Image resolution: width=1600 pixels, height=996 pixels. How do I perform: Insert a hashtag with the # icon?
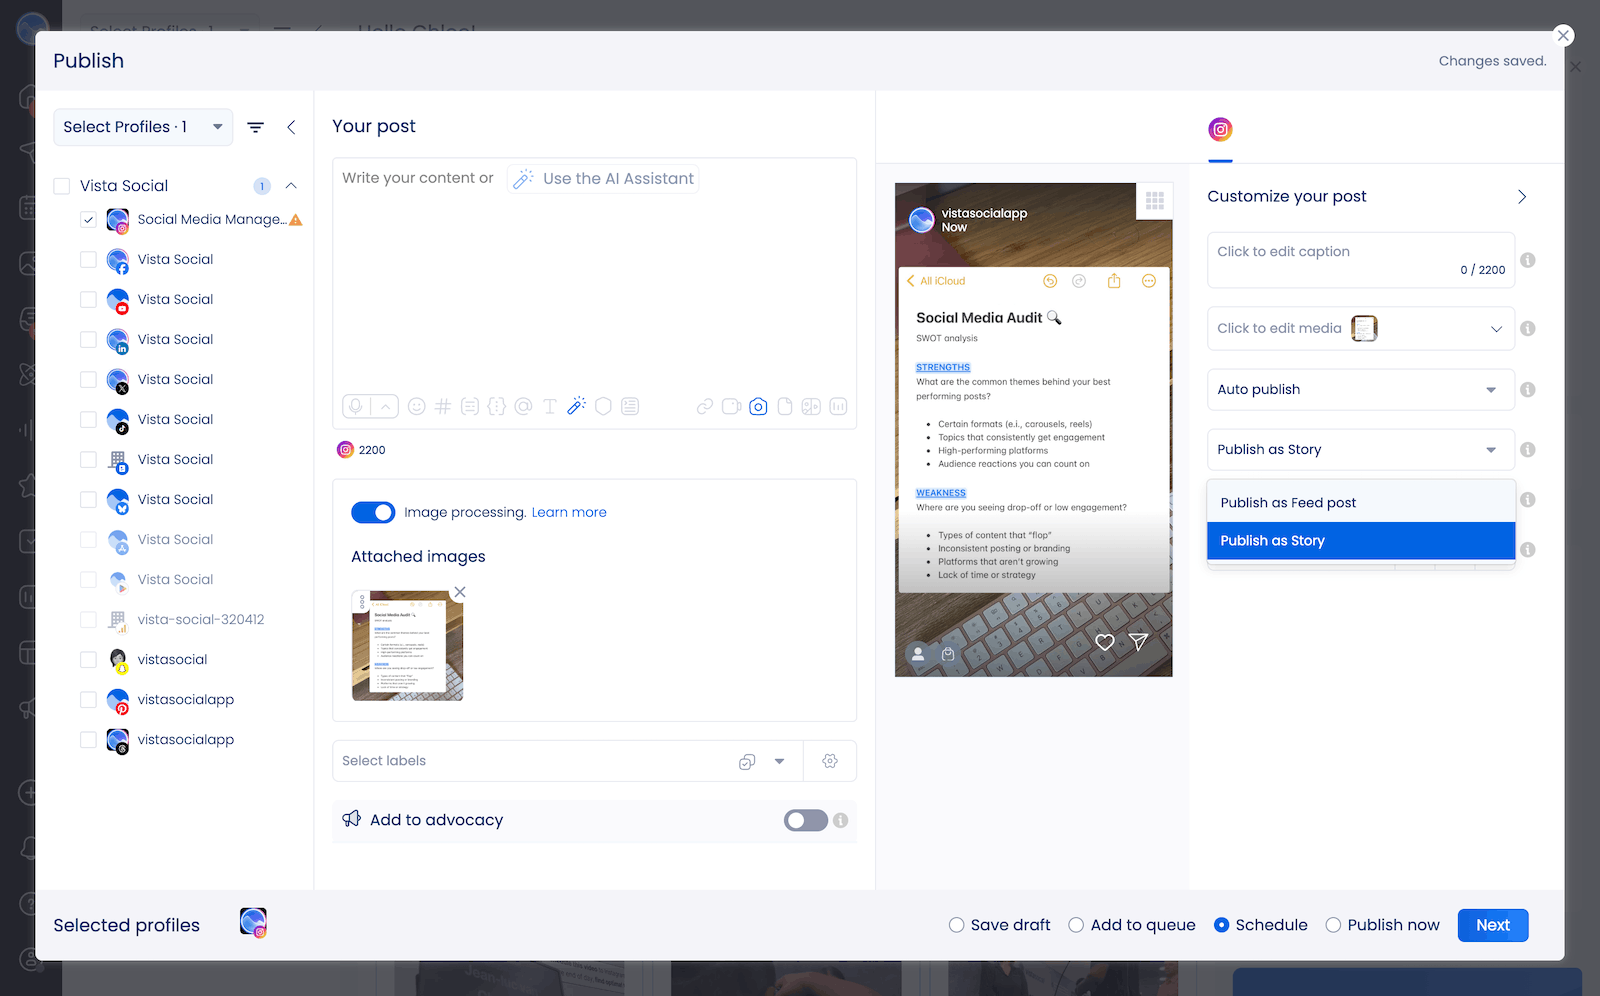[443, 406]
